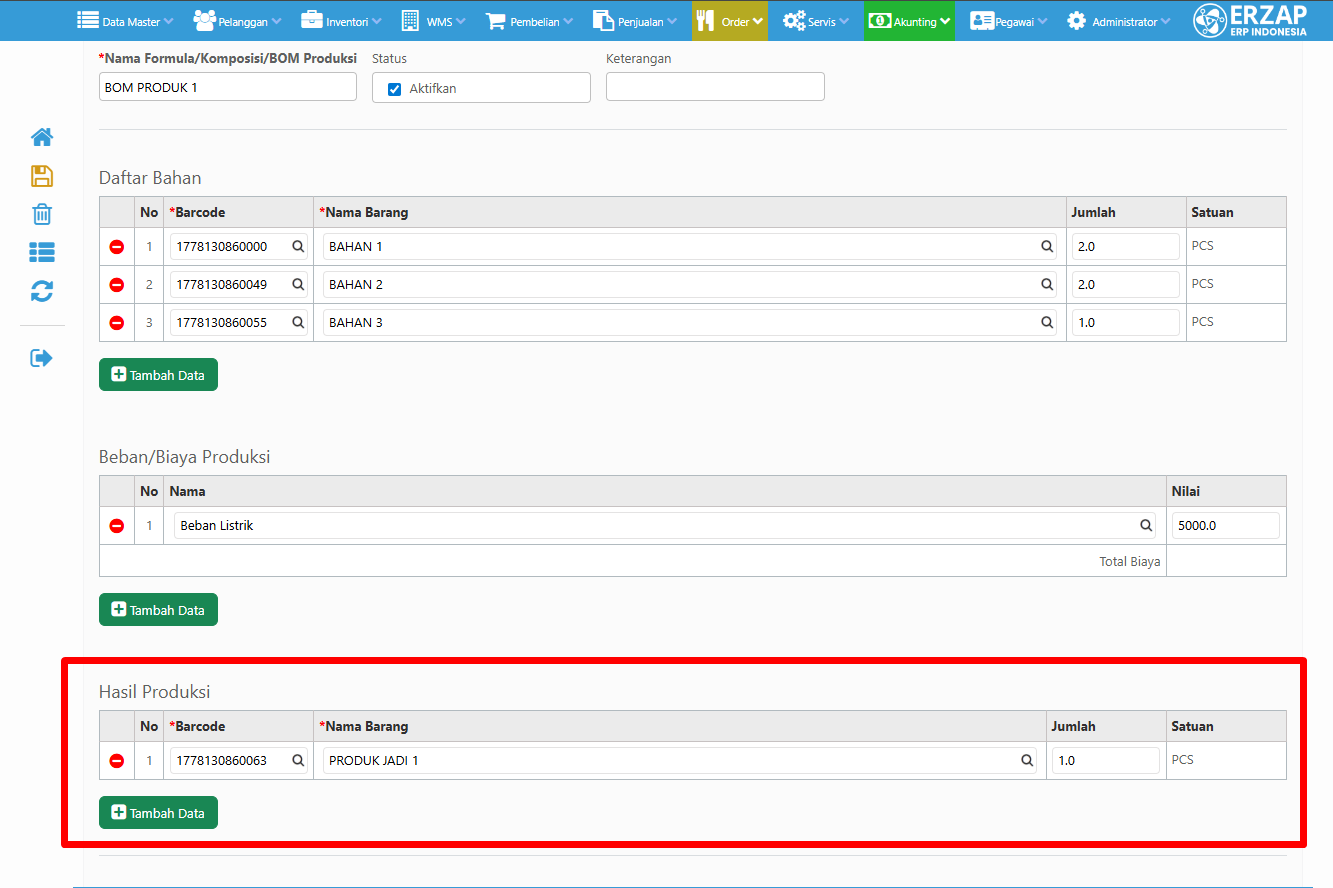The width and height of the screenshot is (1333, 888).
Task: Open the list view icon in sidebar
Action: [x=42, y=252]
